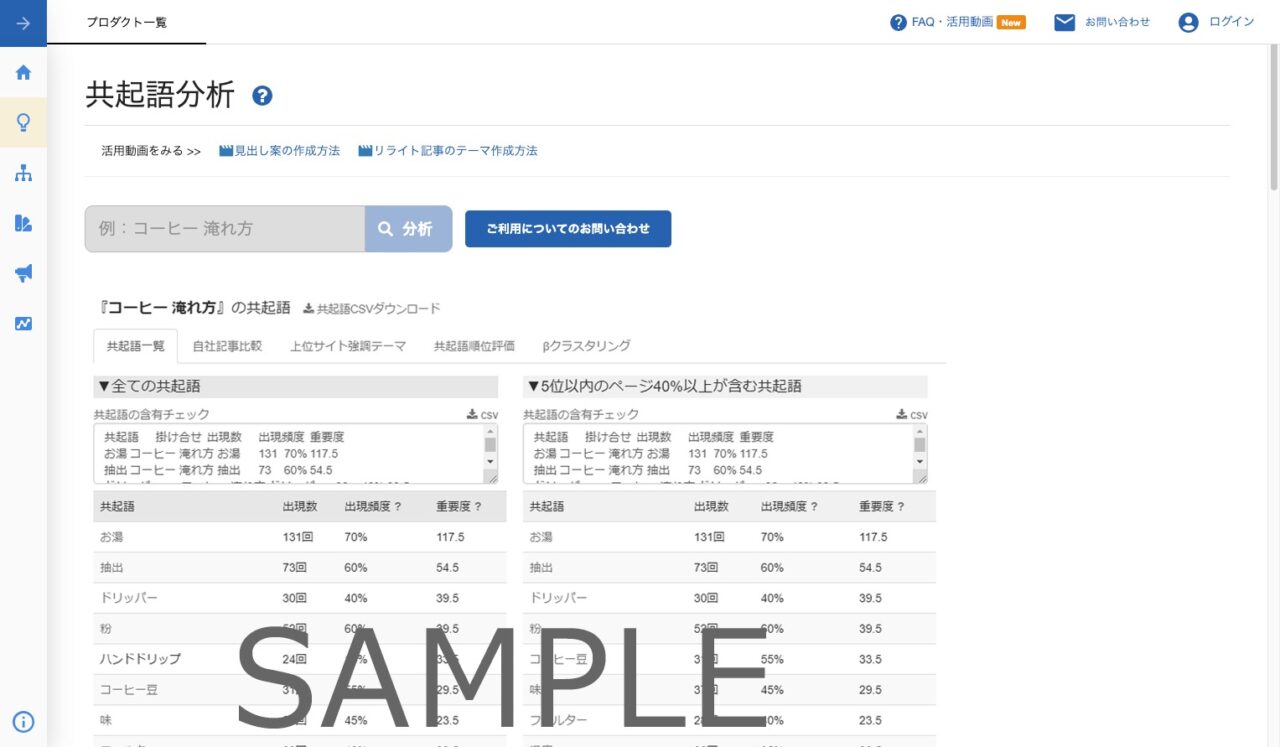Open the 共起語順位評価 tab
1280x747 pixels.
point(474,346)
